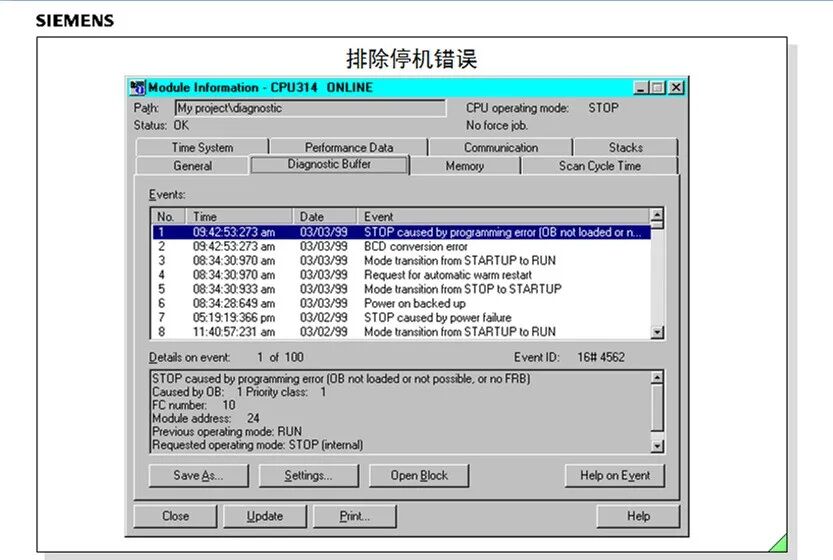Open the Settings... dialog button
The height and width of the screenshot is (560, 833).
click(x=309, y=476)
